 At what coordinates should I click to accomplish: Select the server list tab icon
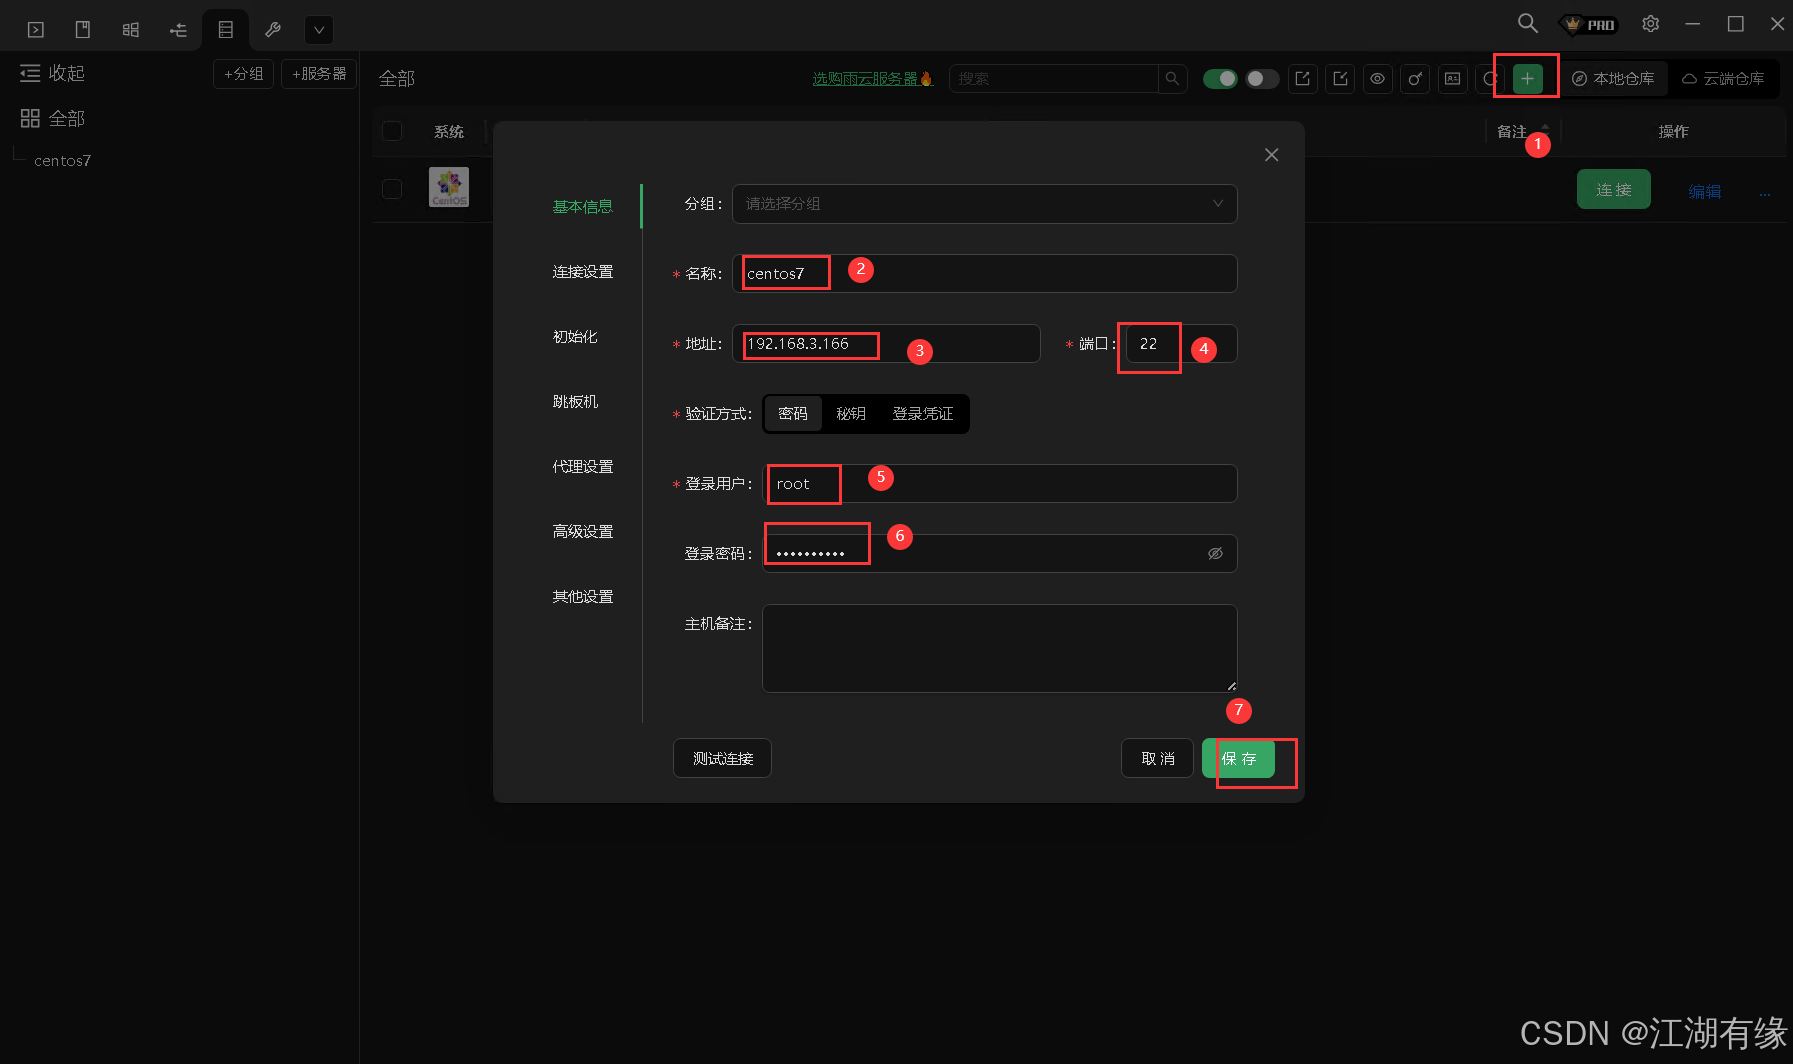point(226,30)
